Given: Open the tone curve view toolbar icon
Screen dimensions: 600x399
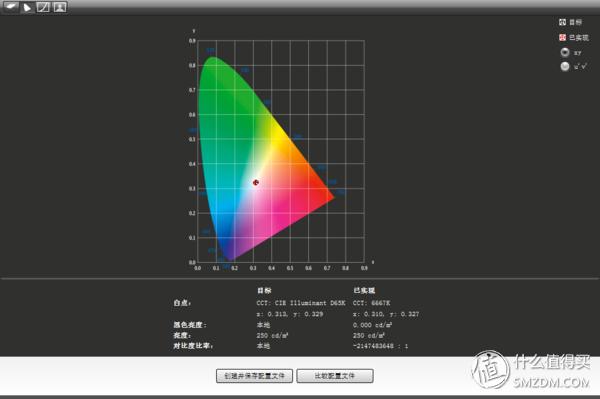Looking at the screenshot, I should click(x=43, y=7).
